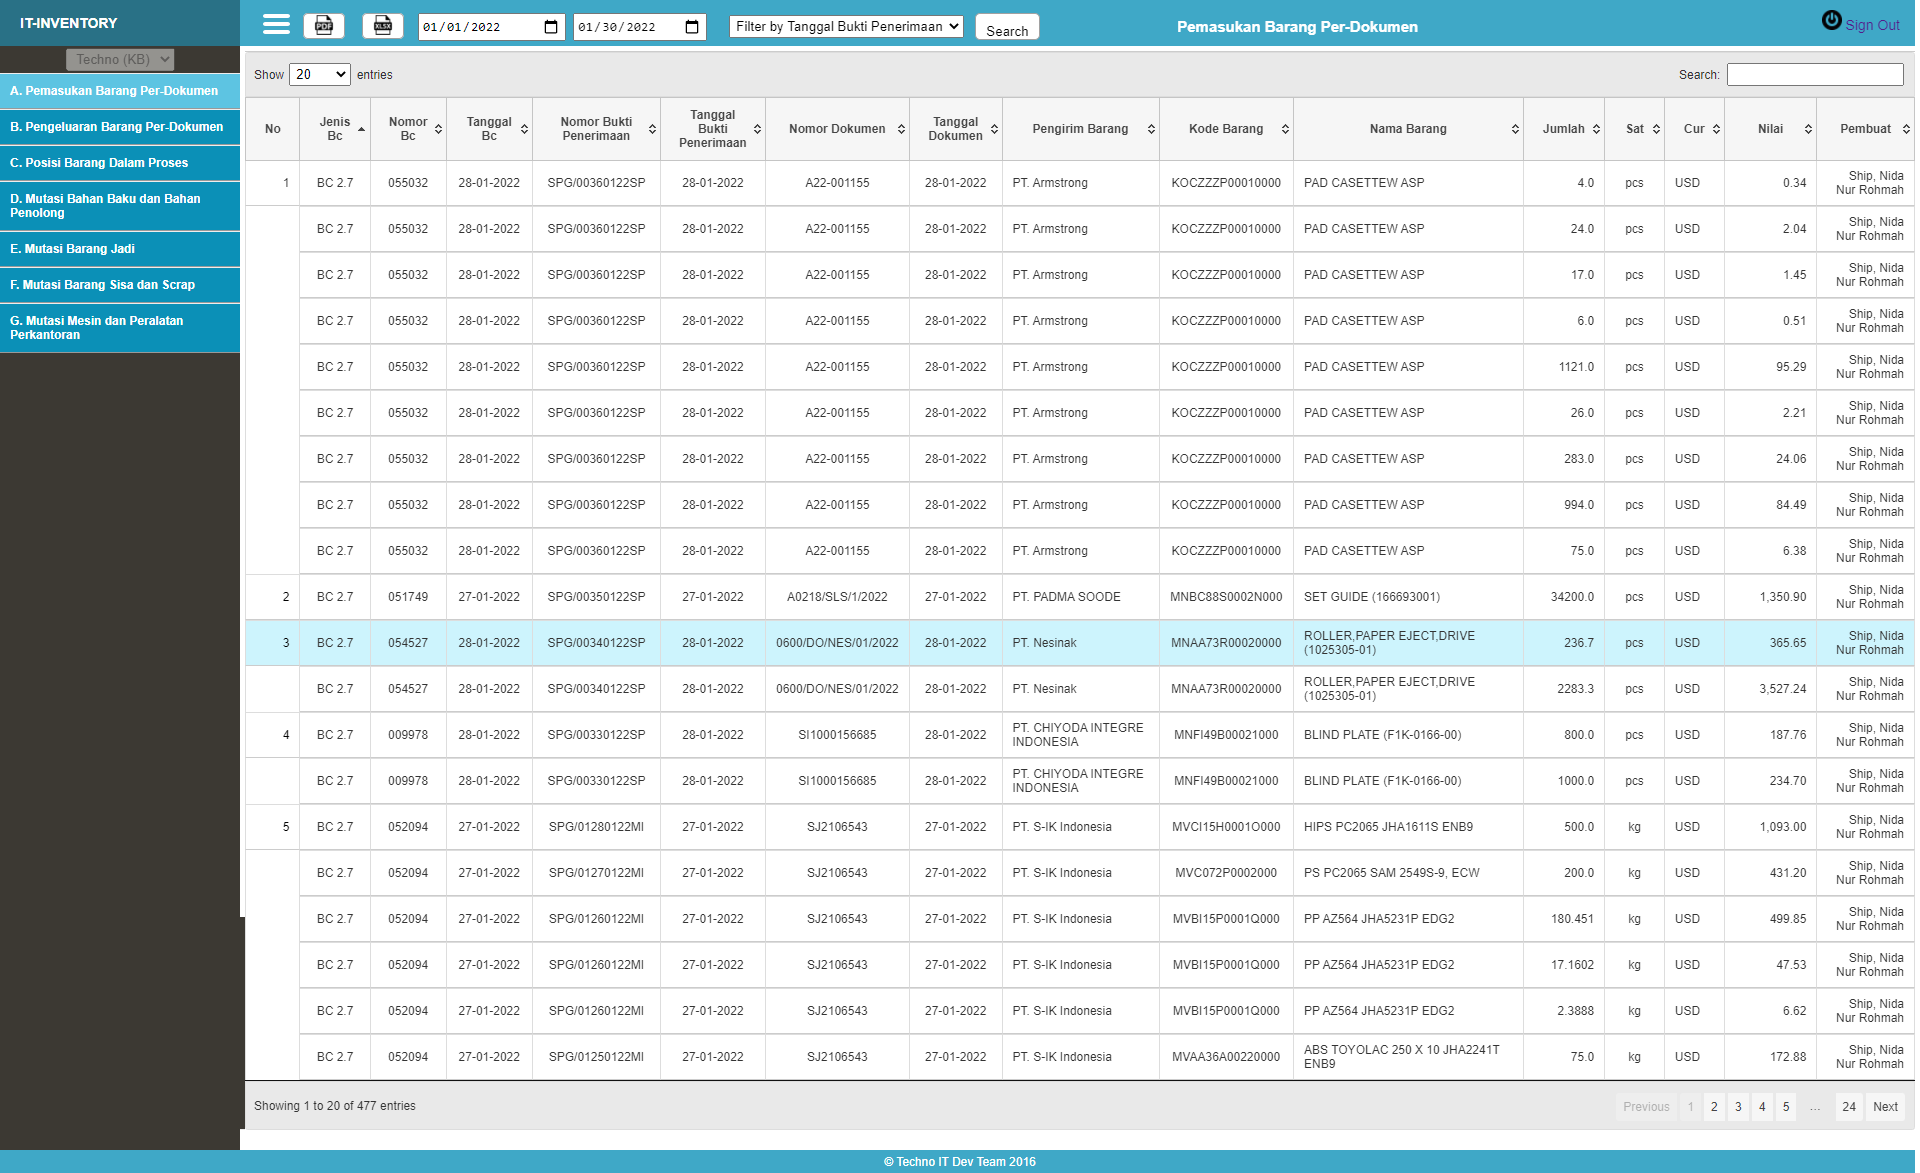Screen dimensions: 1920x1173
Task: Sort by Nilai column arrow
Action: (1808, 129)
